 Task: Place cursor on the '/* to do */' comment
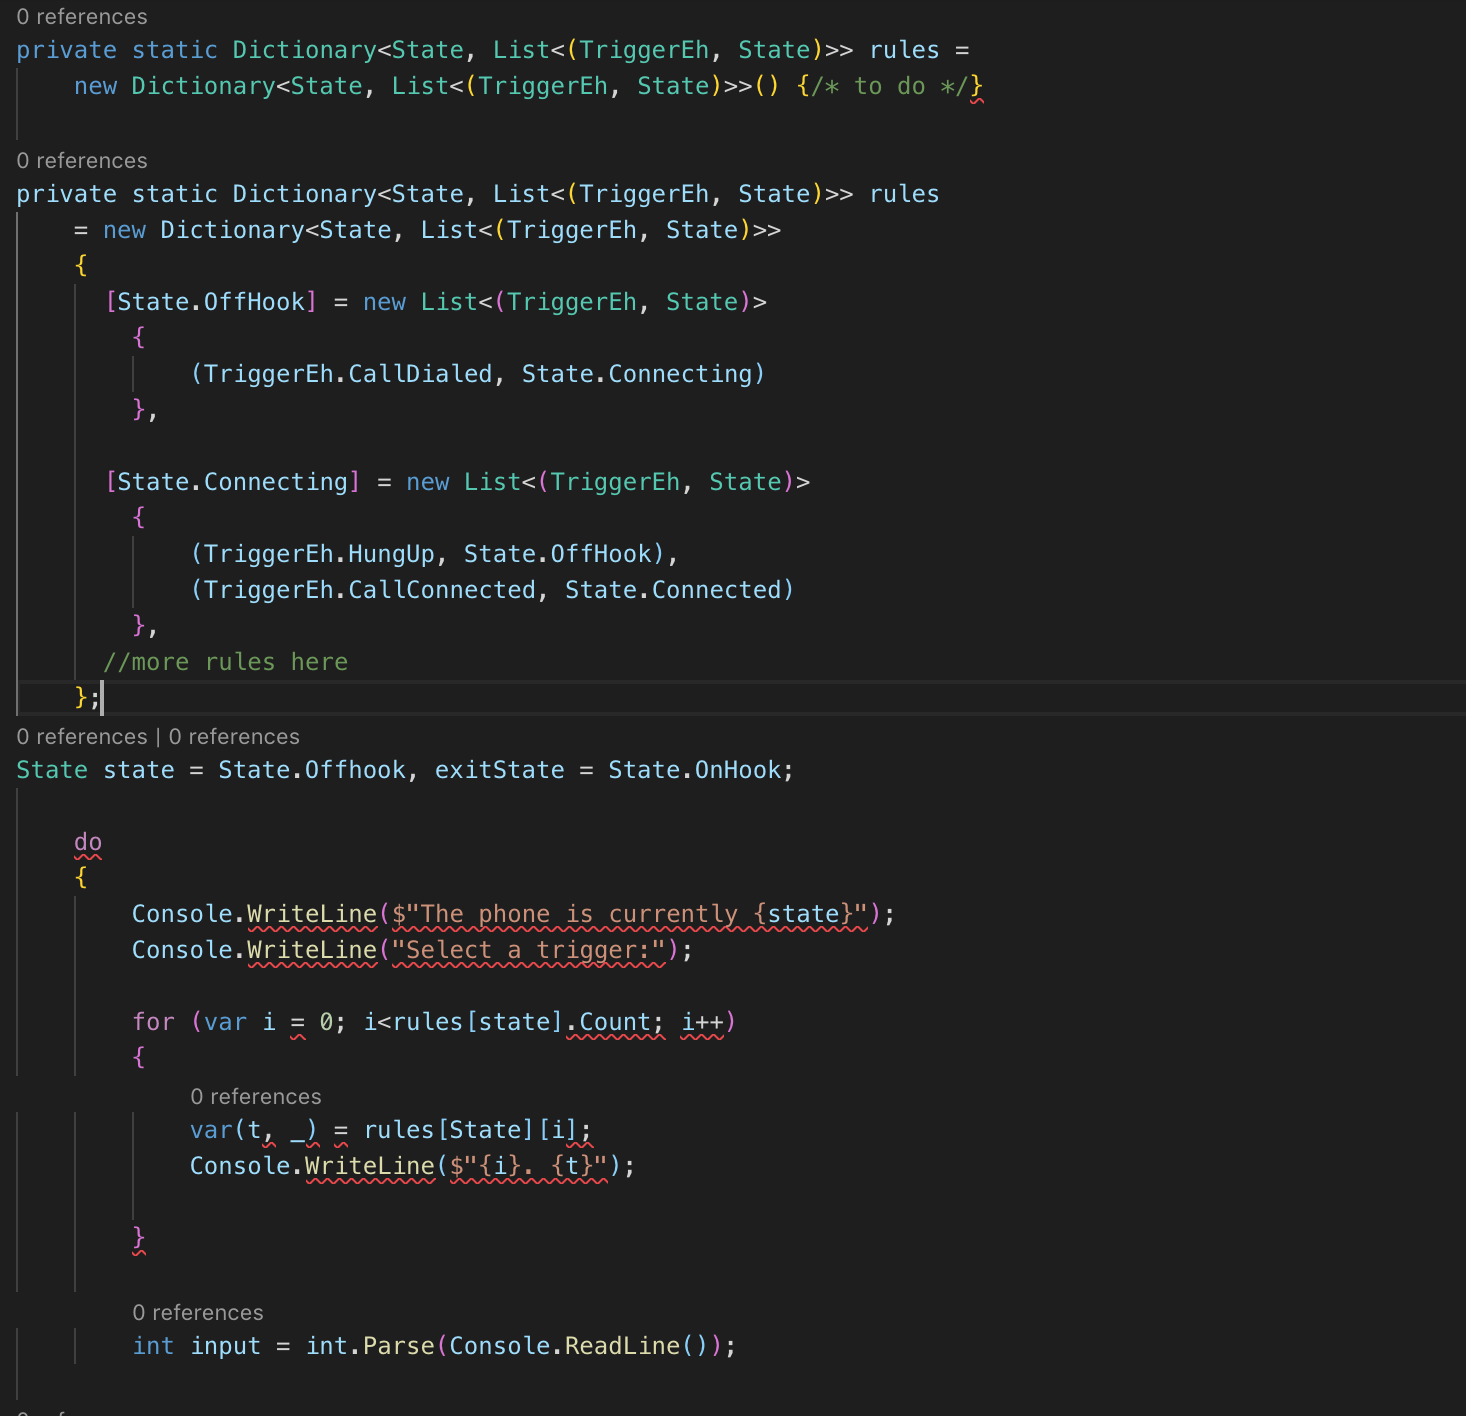pyautogui.click(x=889, y=86)
